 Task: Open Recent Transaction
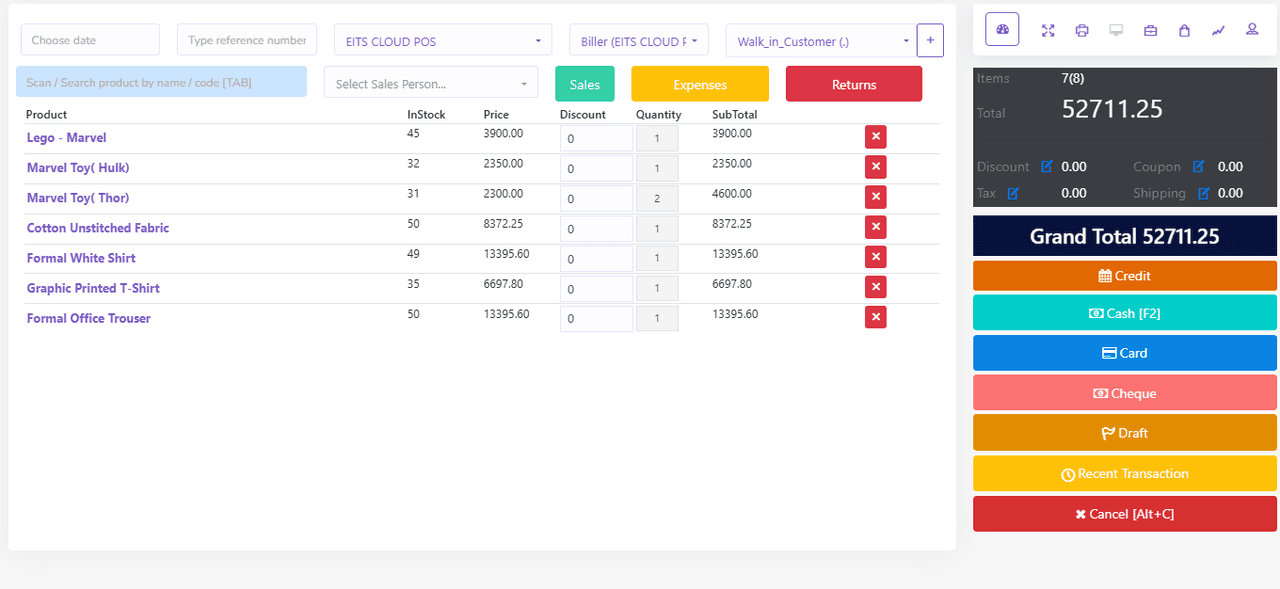point(1125,473)
